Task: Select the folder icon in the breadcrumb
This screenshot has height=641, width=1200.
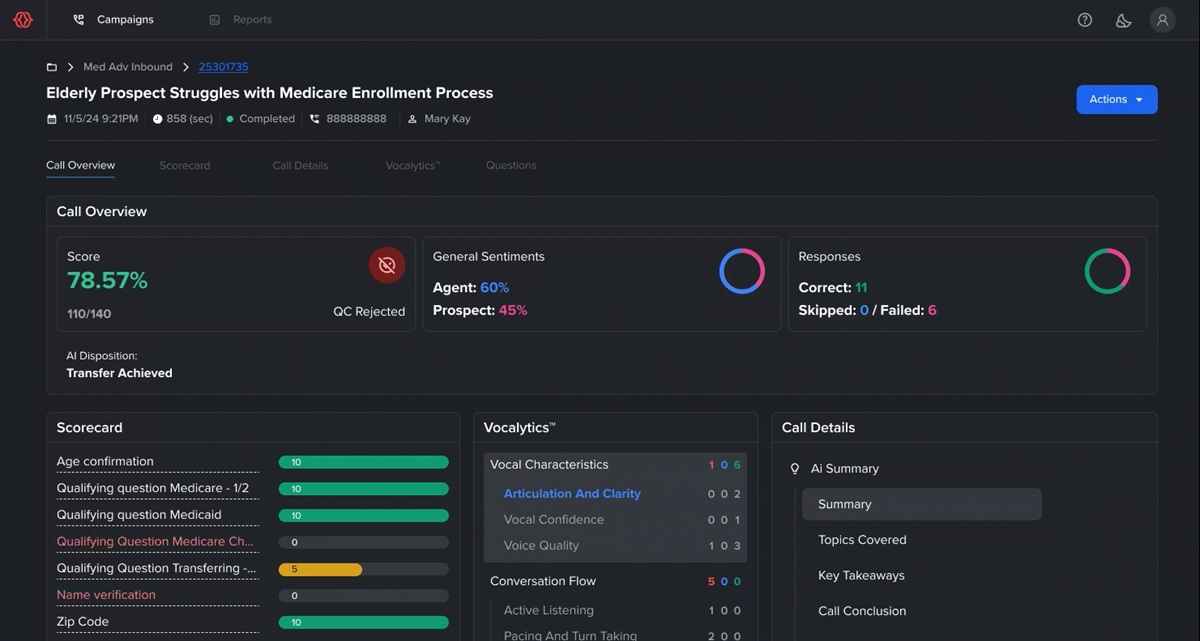Action: pos(51,66)
